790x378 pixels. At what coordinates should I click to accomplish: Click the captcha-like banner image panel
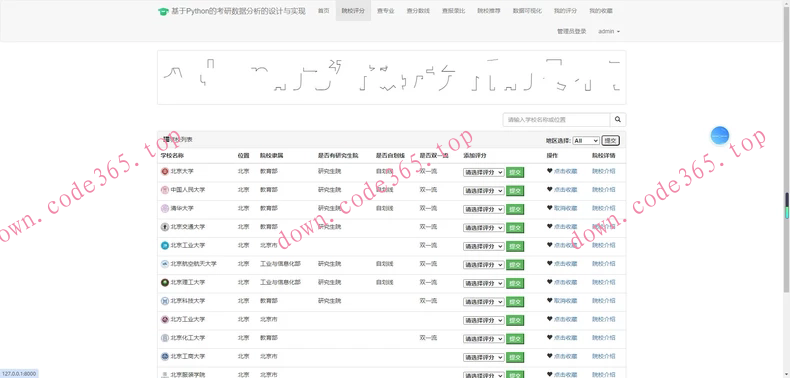point(391,77)
